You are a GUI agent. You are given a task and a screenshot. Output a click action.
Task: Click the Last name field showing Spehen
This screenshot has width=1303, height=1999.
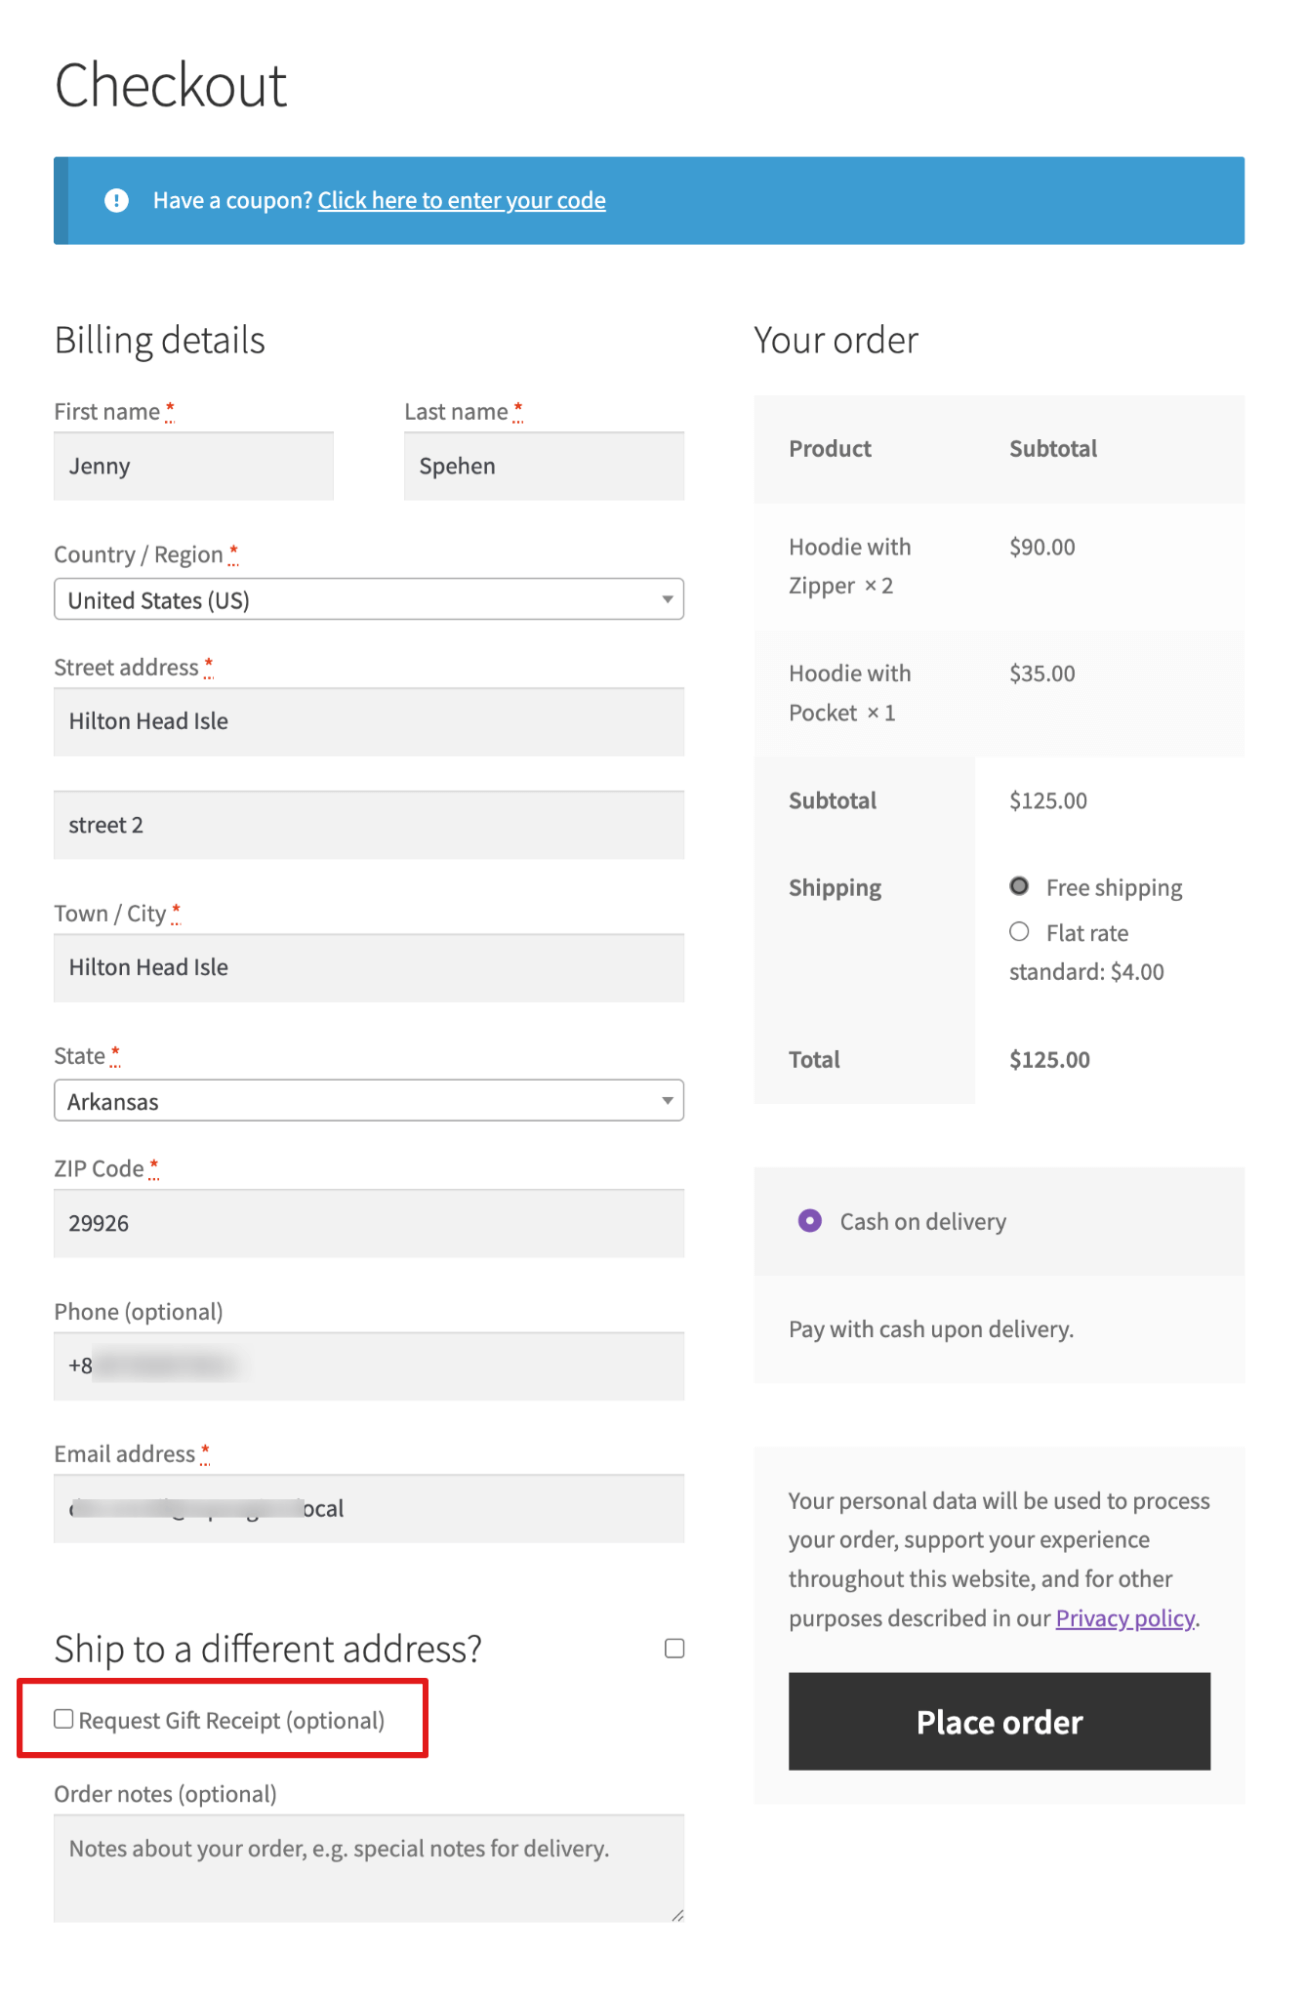543,465
